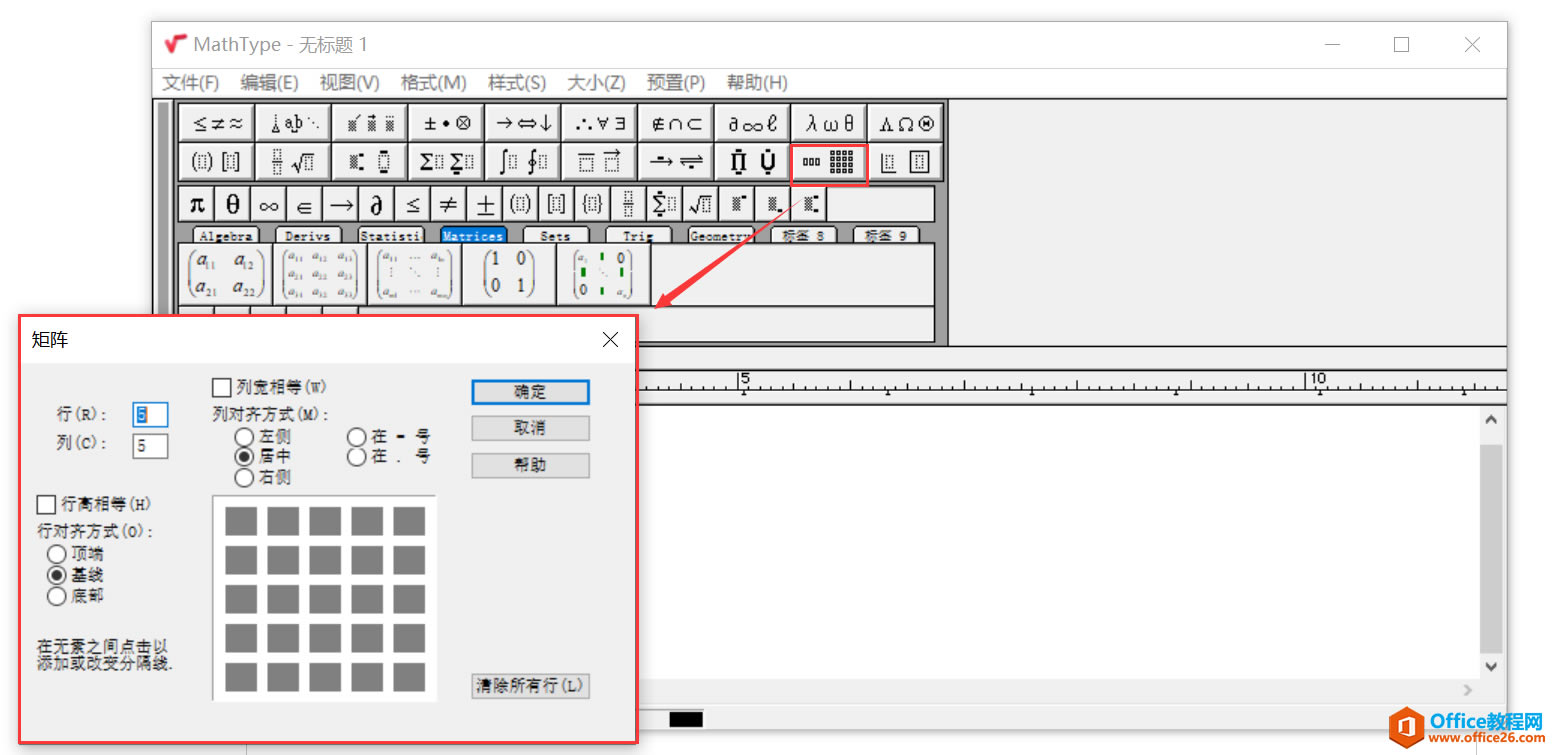Switch to the Derivs tab
Screen dimensions: 1552x755
(309, 236)
